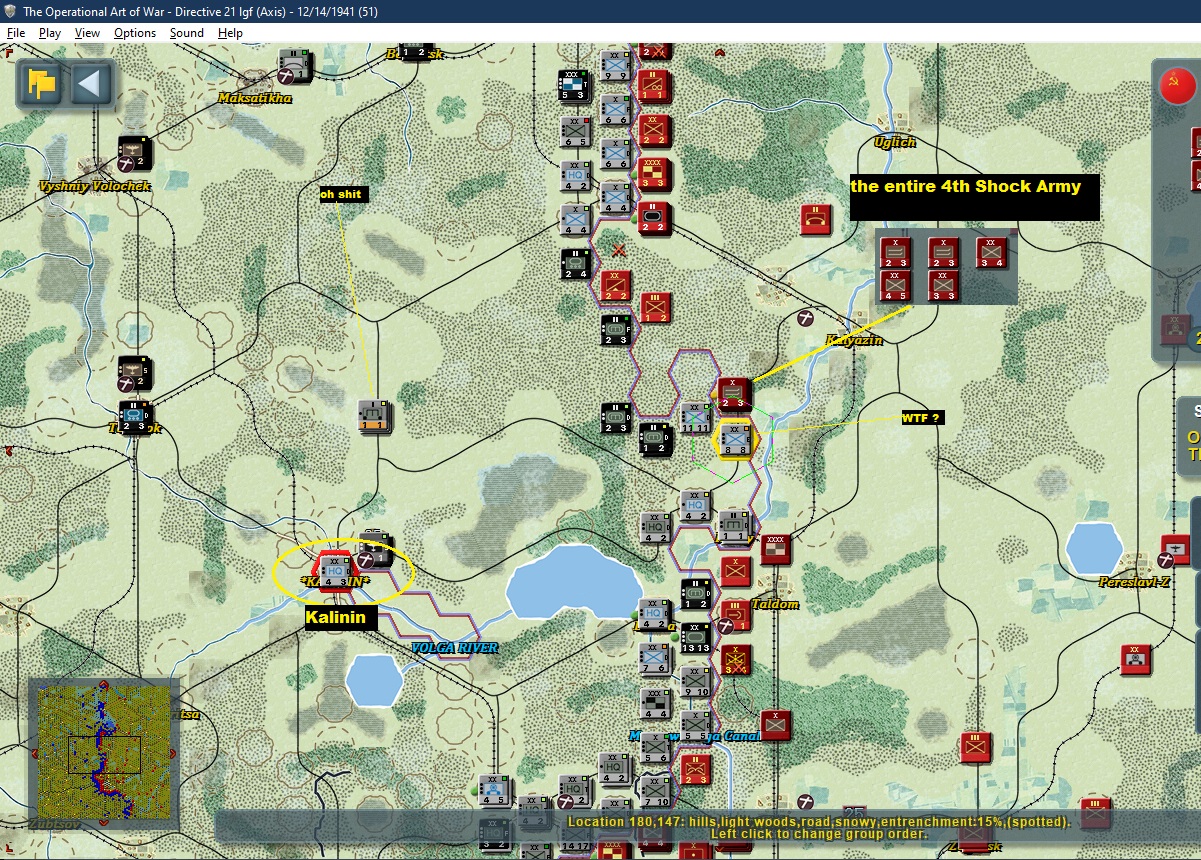Select the red XXXX unit north of Taldom
1201x860 pixels.
click(x=775, y=549)
